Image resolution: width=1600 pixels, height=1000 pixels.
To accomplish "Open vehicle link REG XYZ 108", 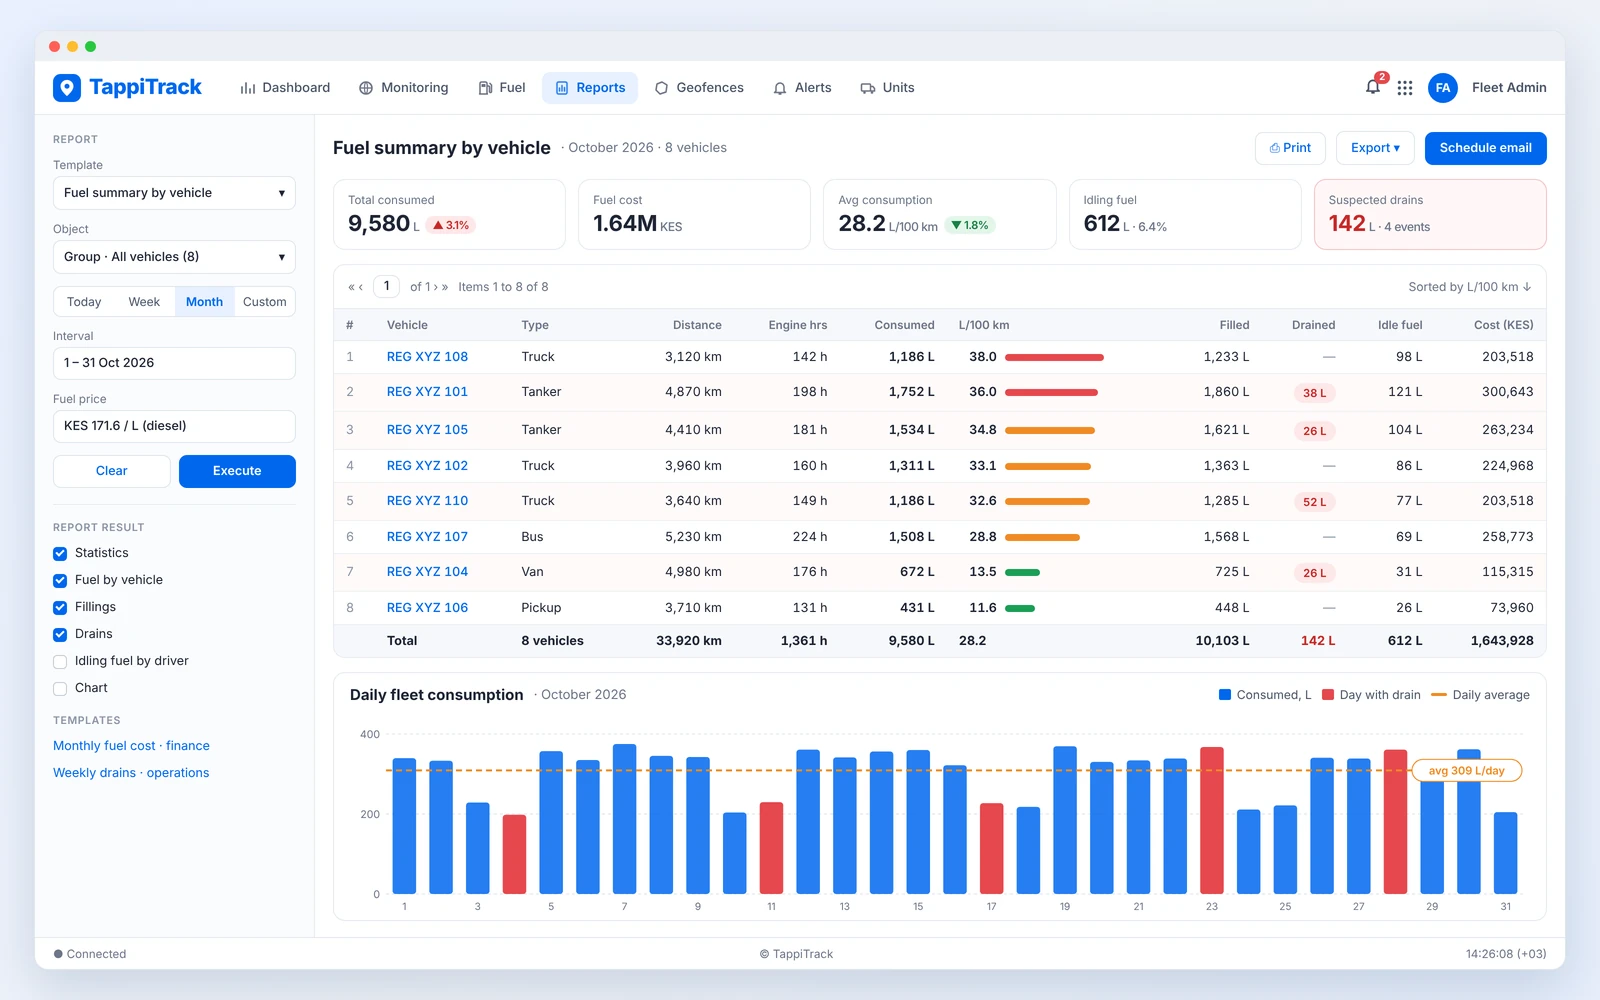I will pyautogui.click(x=427, y=357).
